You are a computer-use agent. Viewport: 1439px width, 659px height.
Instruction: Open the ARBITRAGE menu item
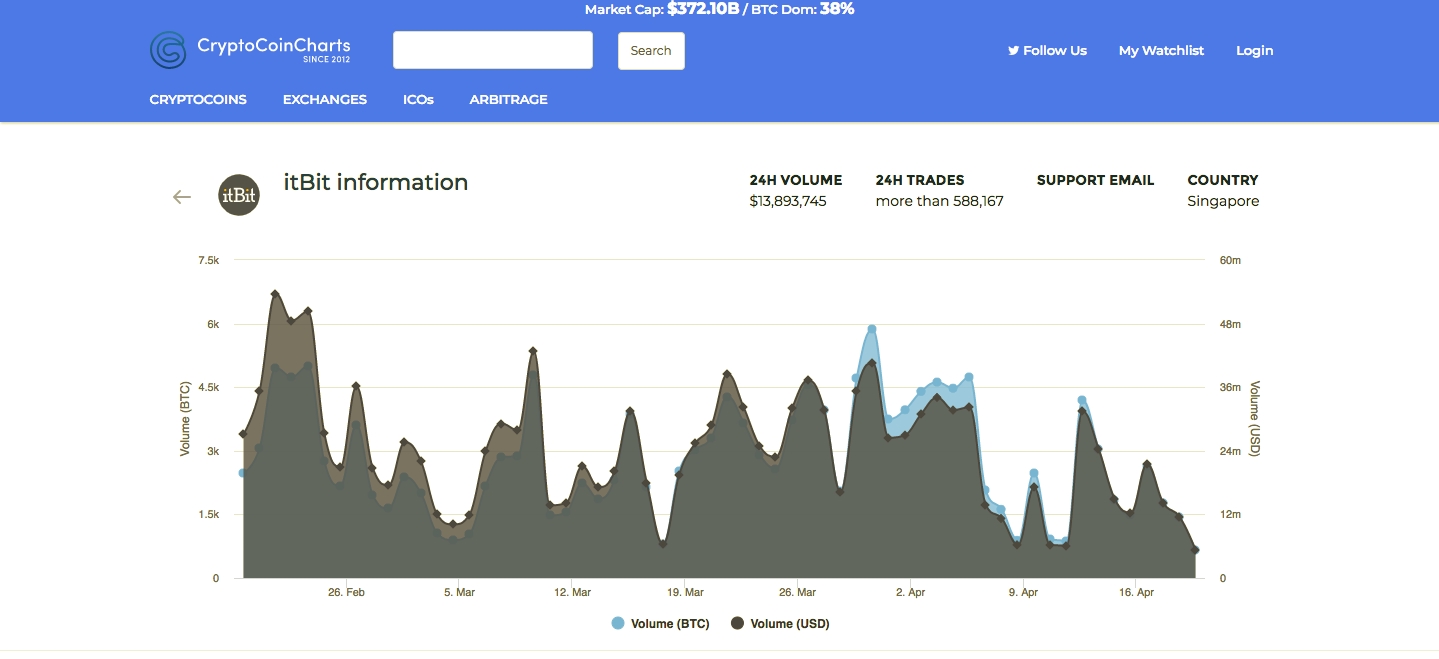point(508,100)
